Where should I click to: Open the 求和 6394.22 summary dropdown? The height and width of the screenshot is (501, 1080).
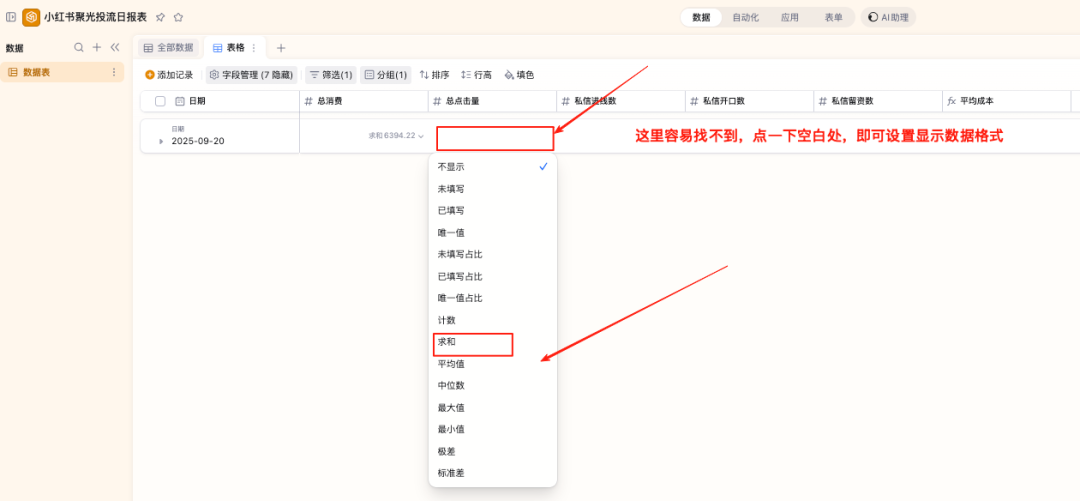397,135
